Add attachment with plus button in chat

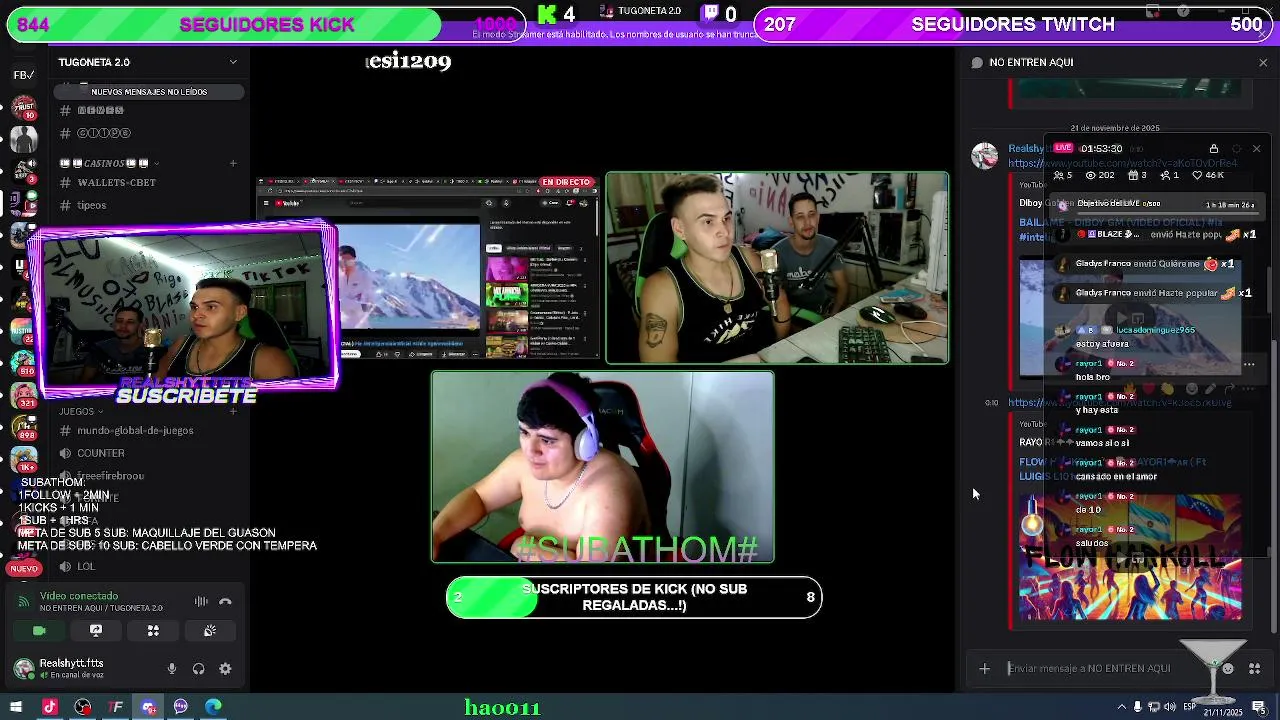click(x=984, y=669)
